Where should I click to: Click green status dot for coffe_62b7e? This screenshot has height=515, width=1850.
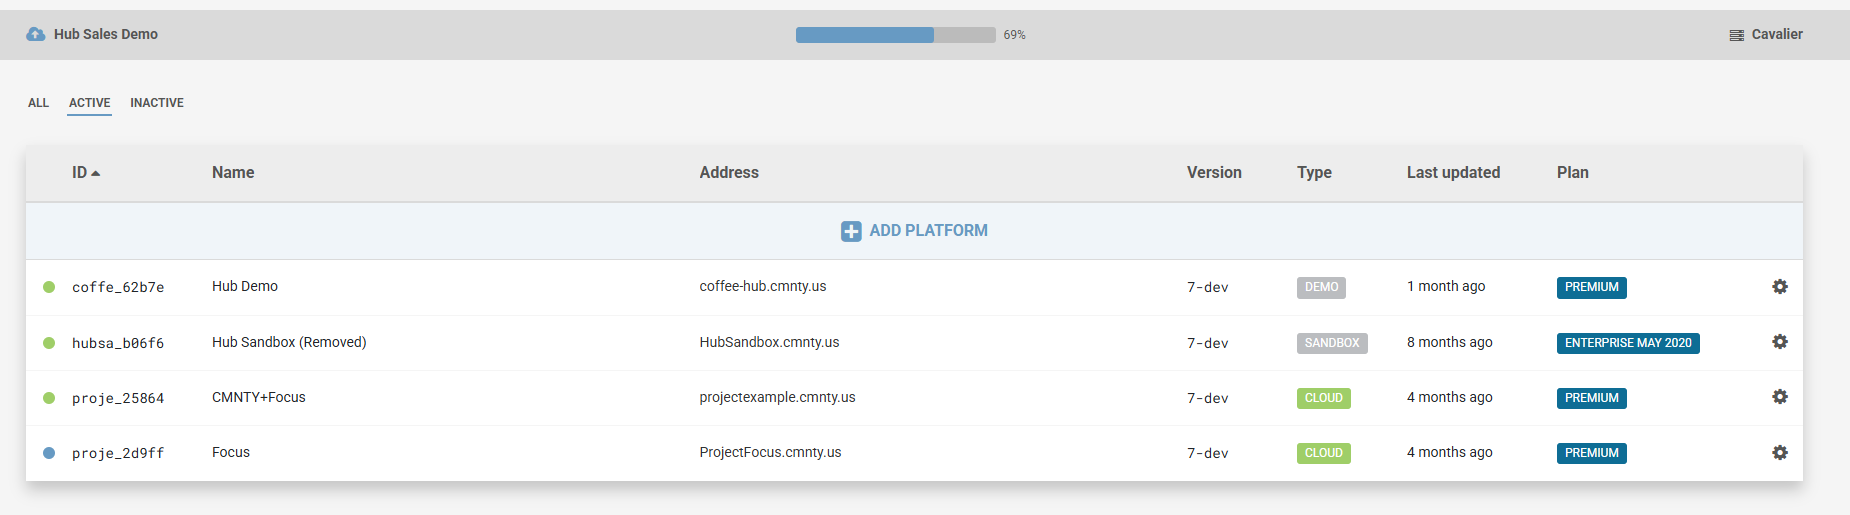[x=49, y=287]
